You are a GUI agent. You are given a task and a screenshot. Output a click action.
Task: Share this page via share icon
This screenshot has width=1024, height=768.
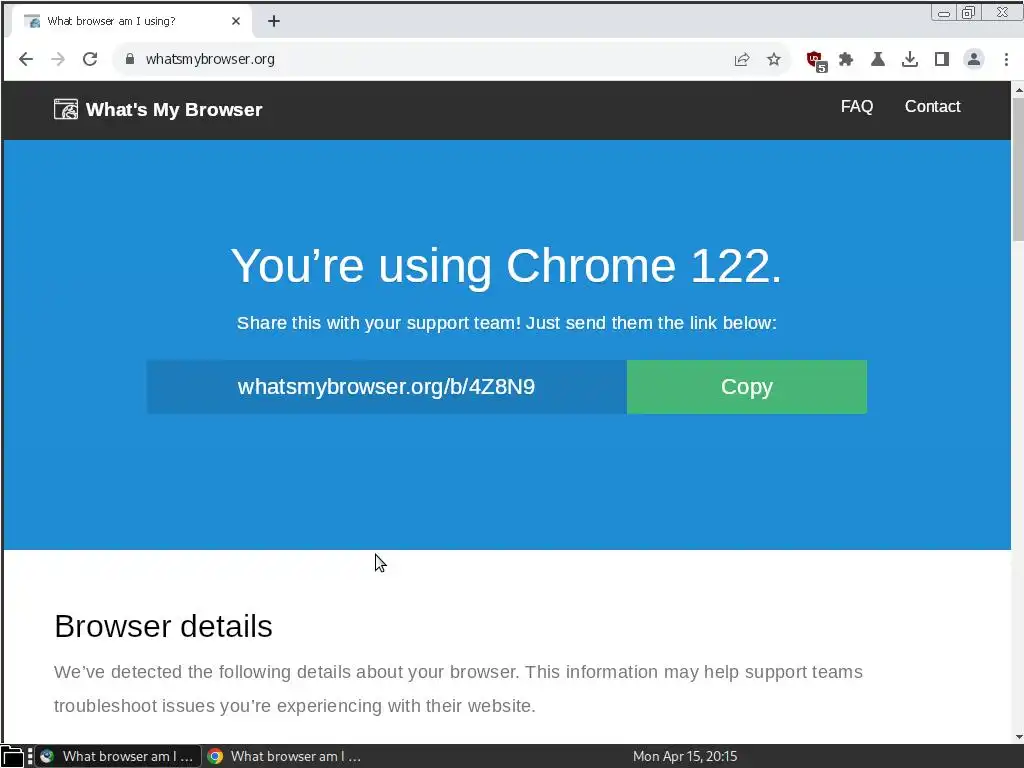pyautogui.click(x=742, y=59)
